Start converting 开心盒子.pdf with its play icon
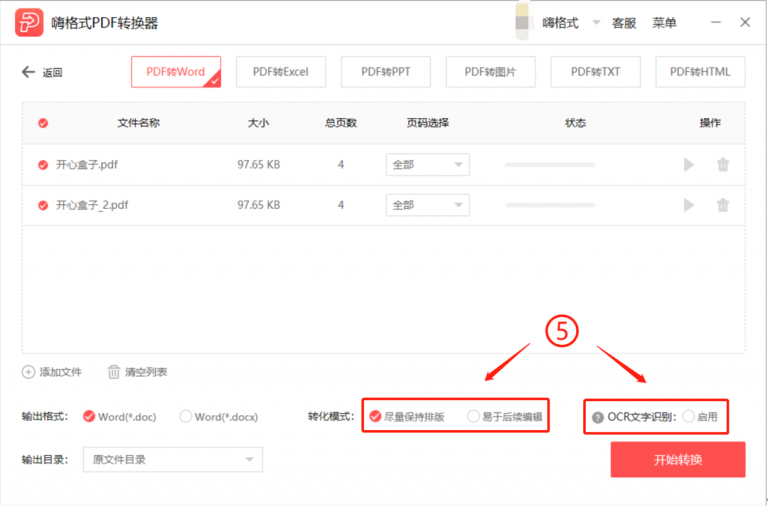This screenshot has height=509, width=768. tap(689, 165)
